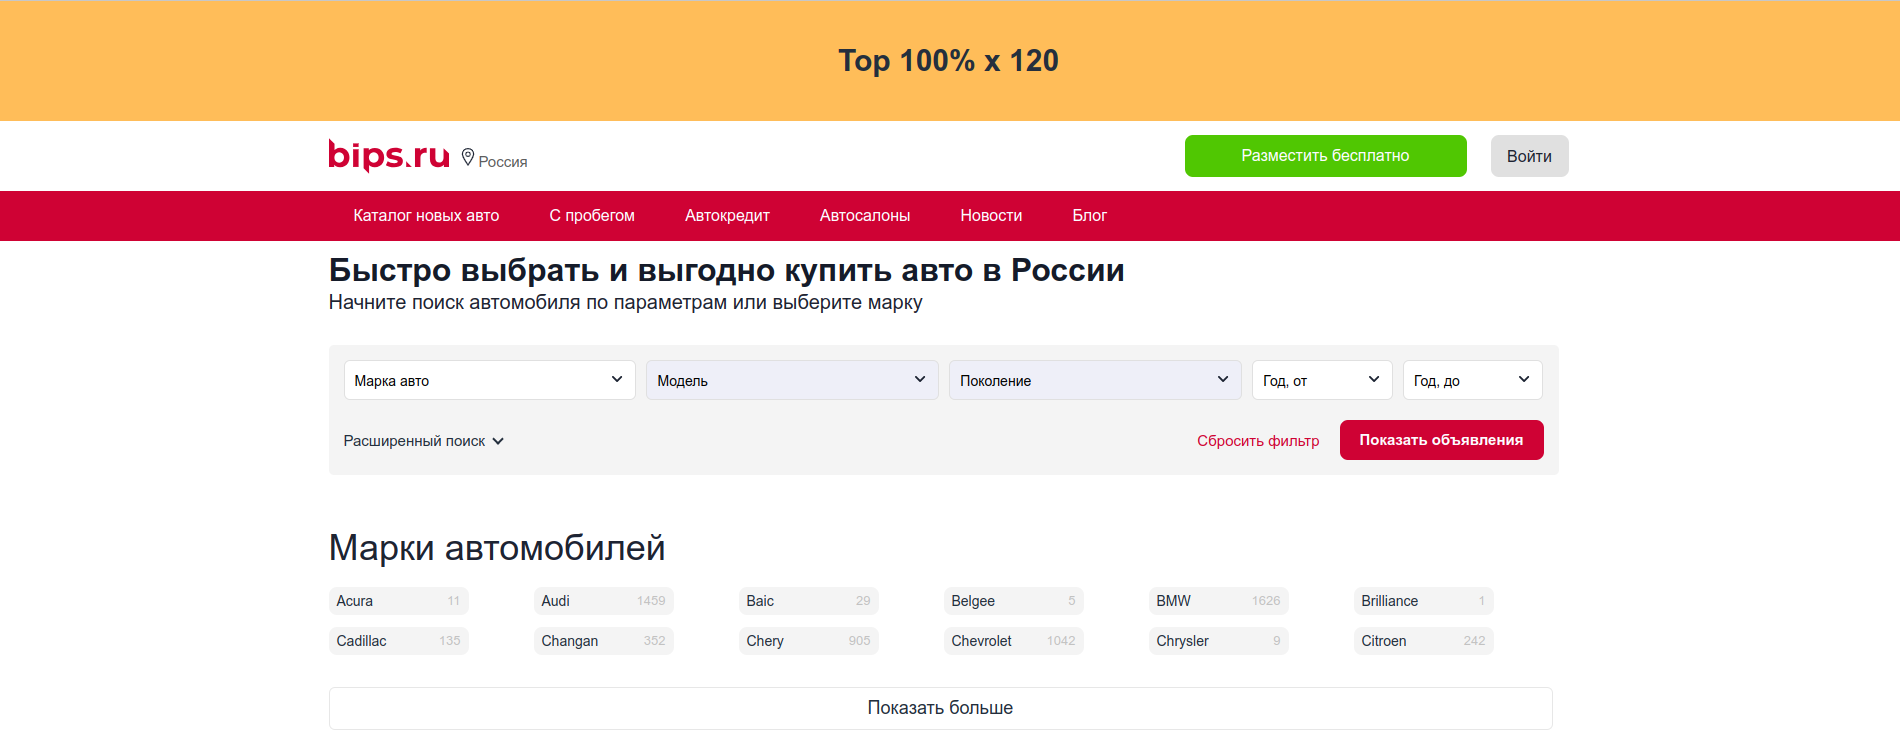Click Разместить бесплатно button

tap(1326, 156)
